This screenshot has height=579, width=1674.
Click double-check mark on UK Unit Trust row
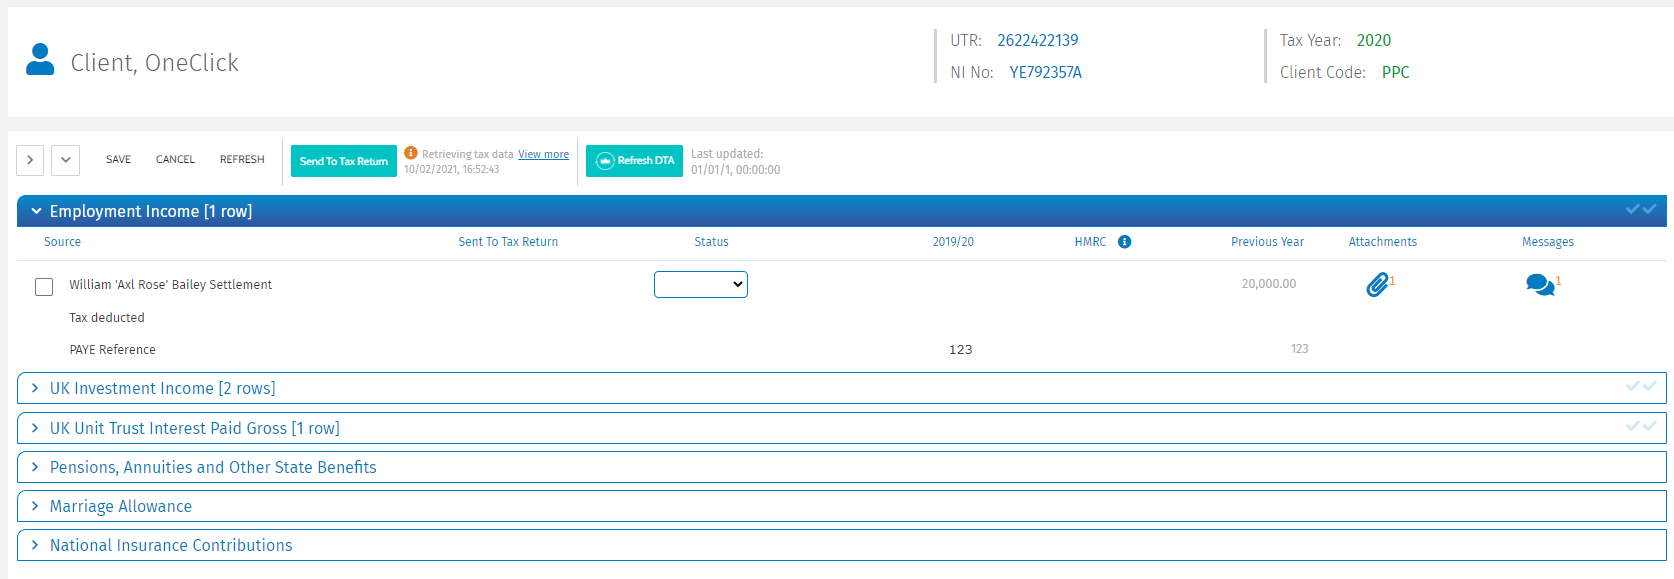point(1641,426)
